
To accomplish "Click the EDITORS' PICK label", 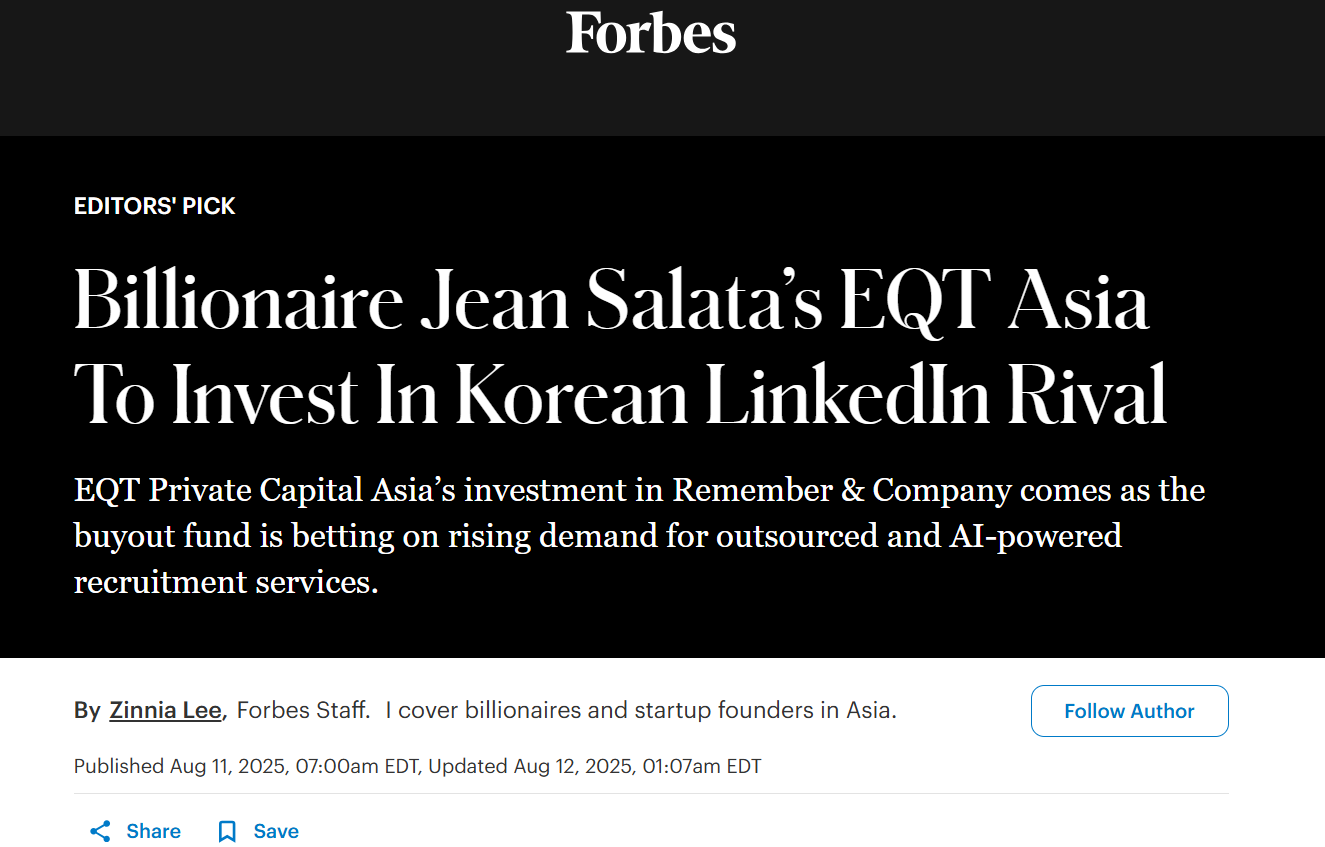I will pos(155,206).
